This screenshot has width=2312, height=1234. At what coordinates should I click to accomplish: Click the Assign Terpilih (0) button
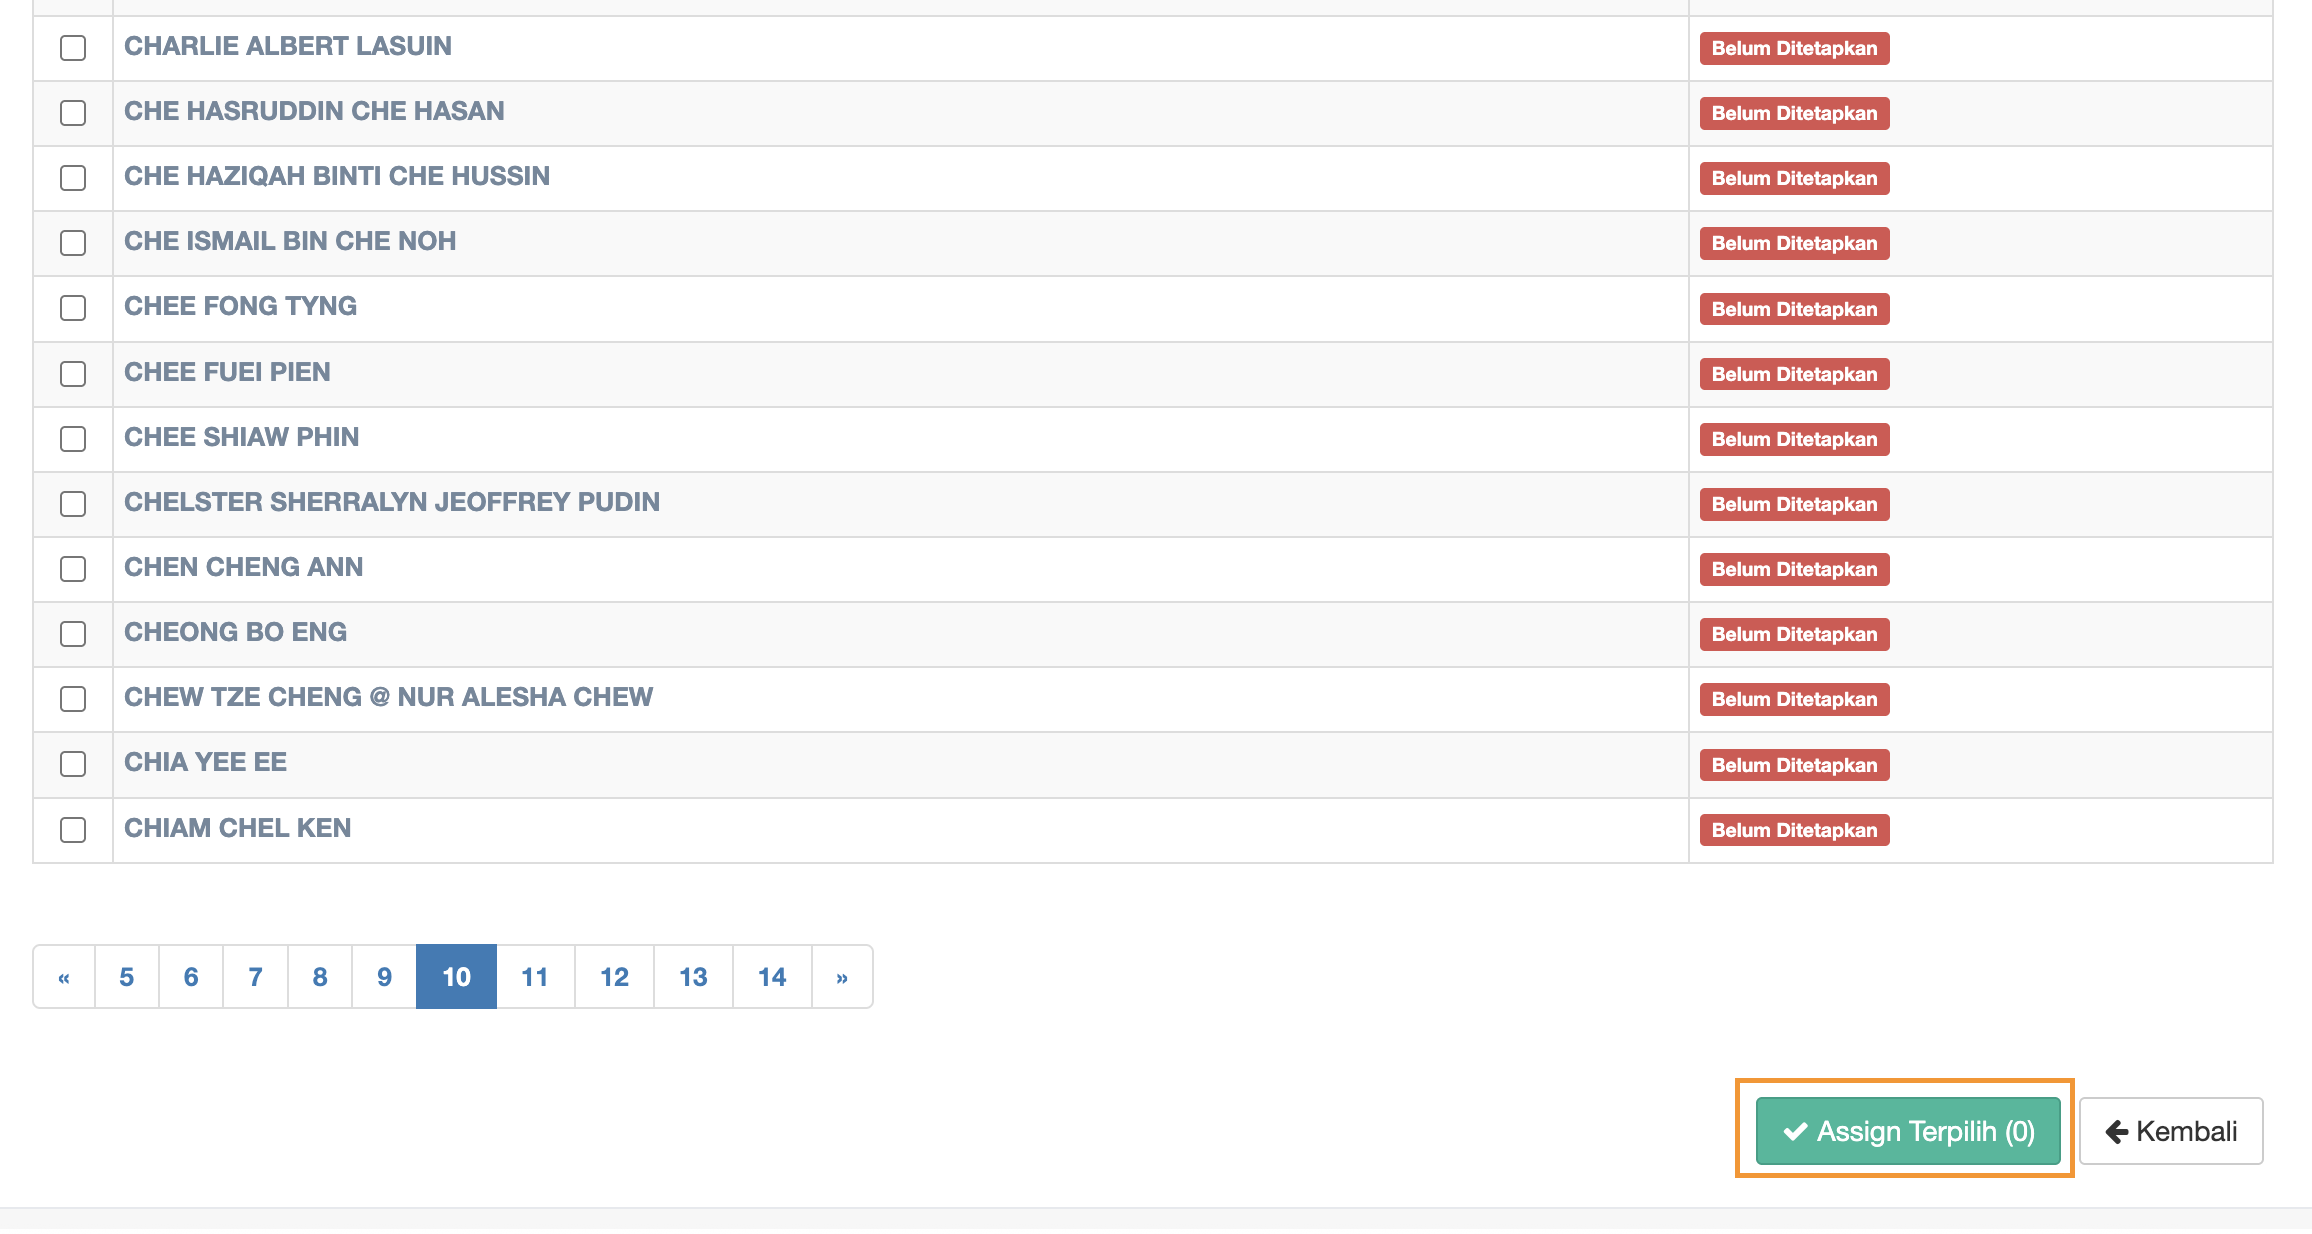(x=1908, y=1131)
